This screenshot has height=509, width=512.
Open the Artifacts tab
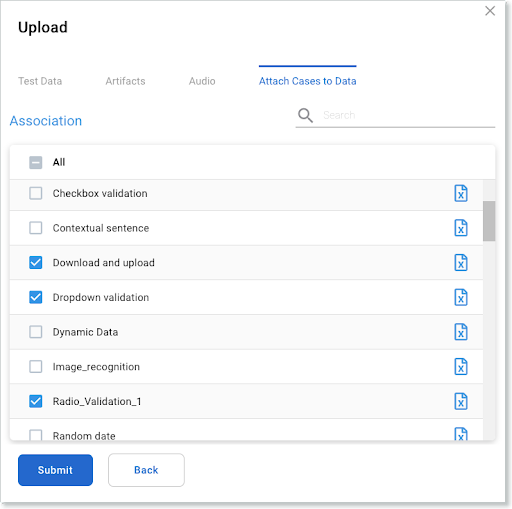tap(125, 81)
